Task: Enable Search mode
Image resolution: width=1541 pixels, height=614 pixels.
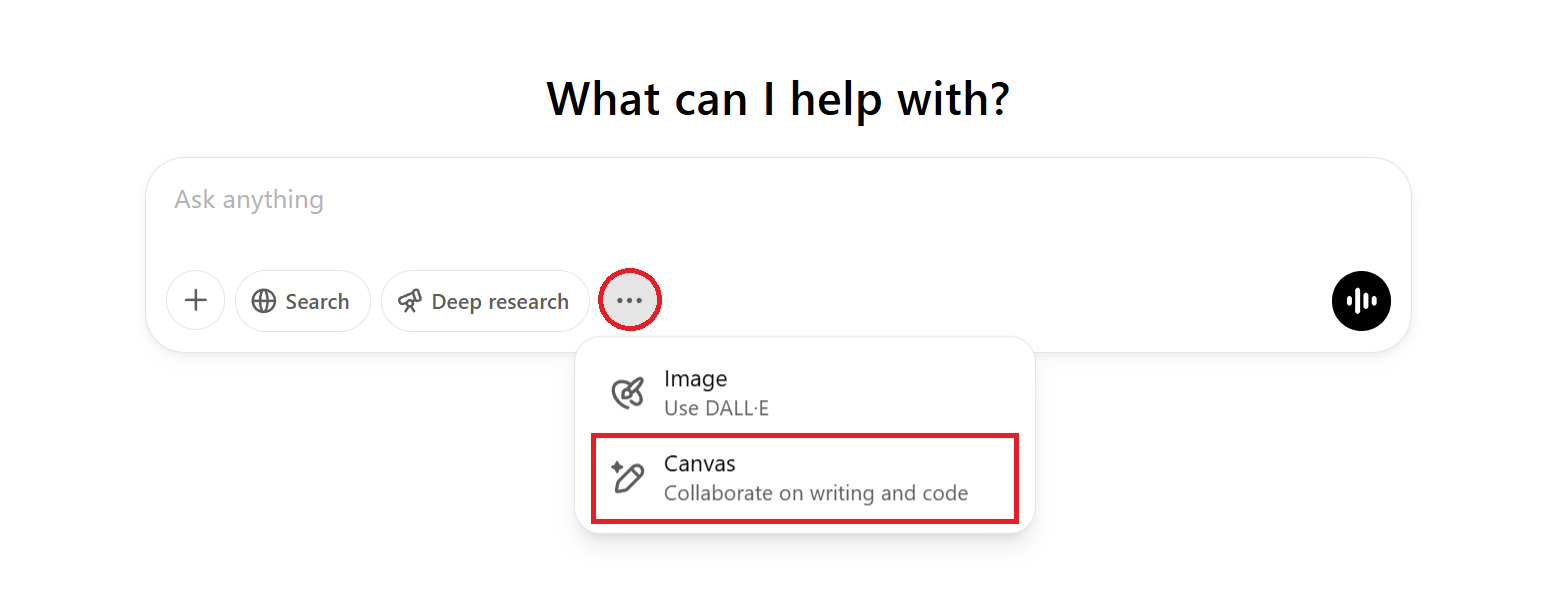Action: click(303, 300)
